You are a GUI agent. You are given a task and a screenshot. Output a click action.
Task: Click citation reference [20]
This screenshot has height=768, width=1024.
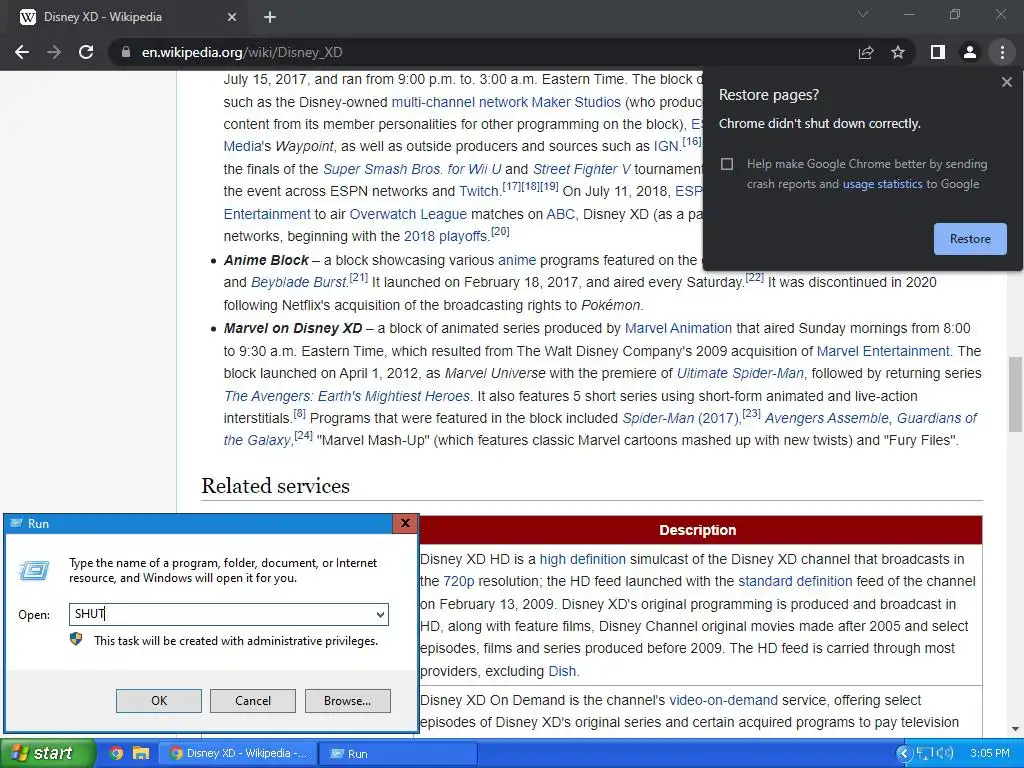(x=500, y=231)
